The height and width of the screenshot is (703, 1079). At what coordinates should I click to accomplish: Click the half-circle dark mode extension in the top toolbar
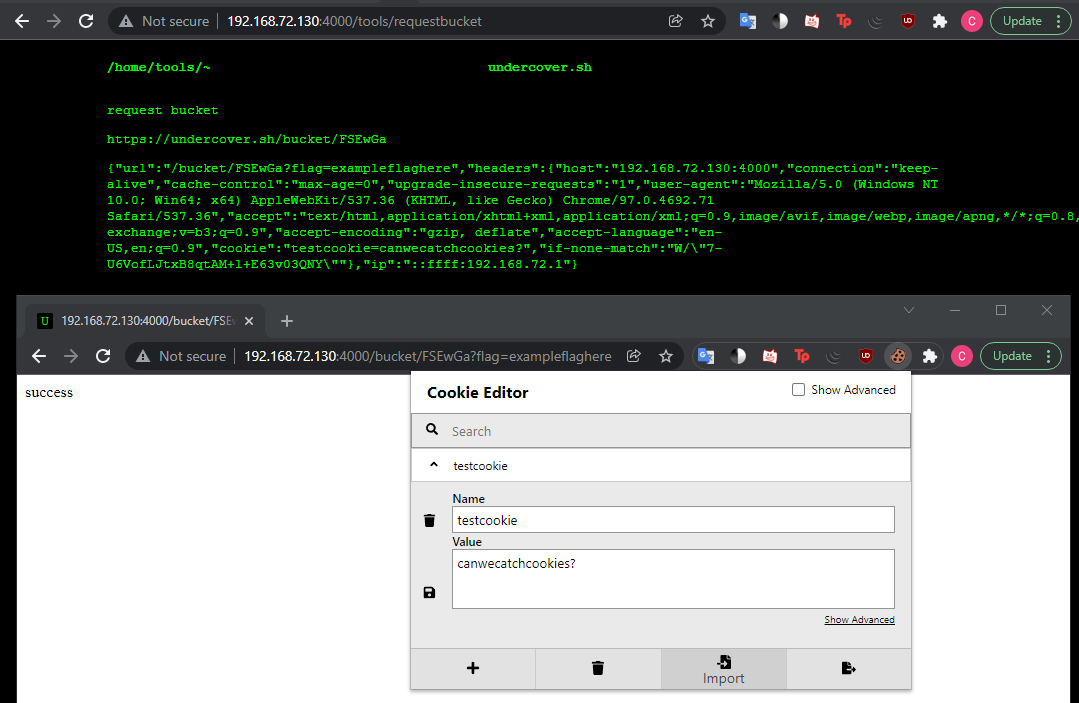click(780, 21)
